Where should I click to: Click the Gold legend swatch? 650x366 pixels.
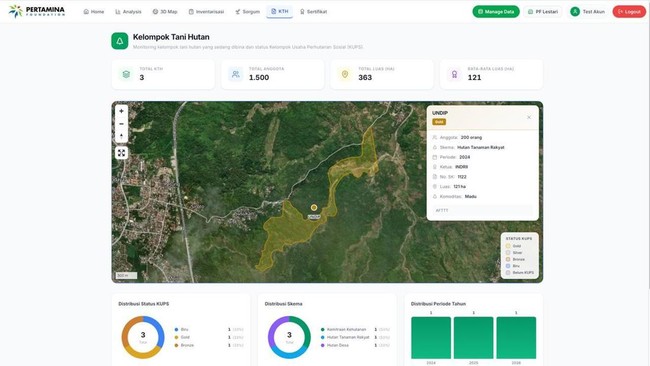pos(508,246)
